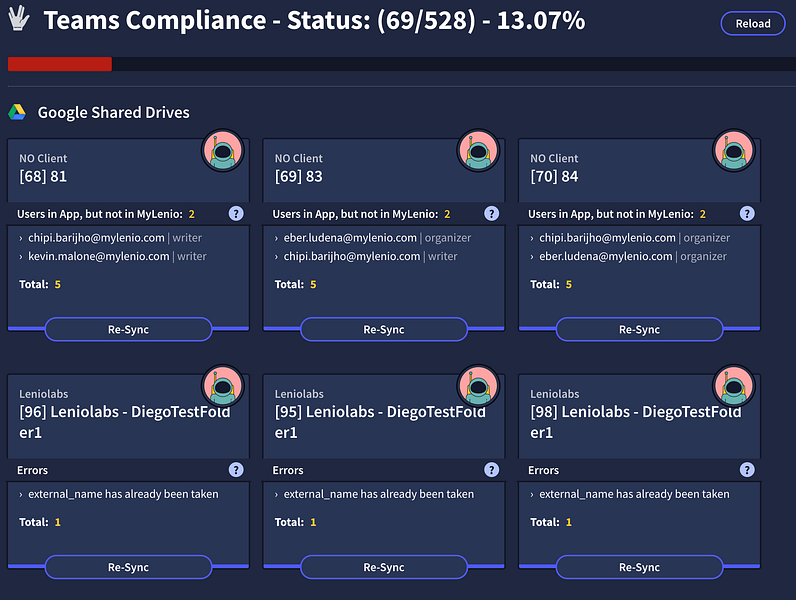Click Total 5 in card [69] 83
796x600 pixels.
click(x=295, y=284)
